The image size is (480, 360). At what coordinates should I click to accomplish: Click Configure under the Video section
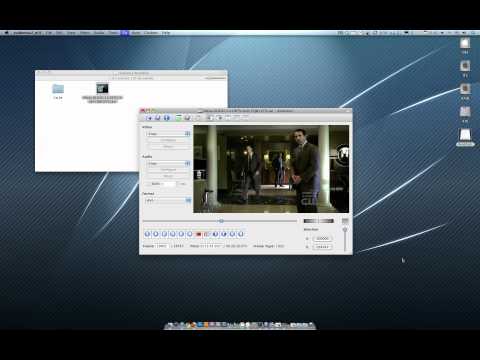click(x=168, y=140)
